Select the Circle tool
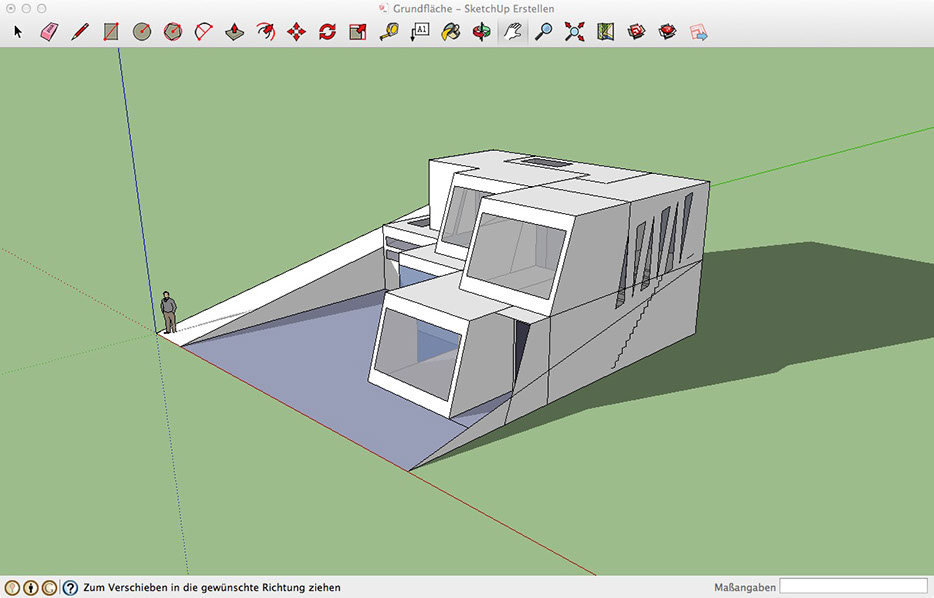 point(142,32)
